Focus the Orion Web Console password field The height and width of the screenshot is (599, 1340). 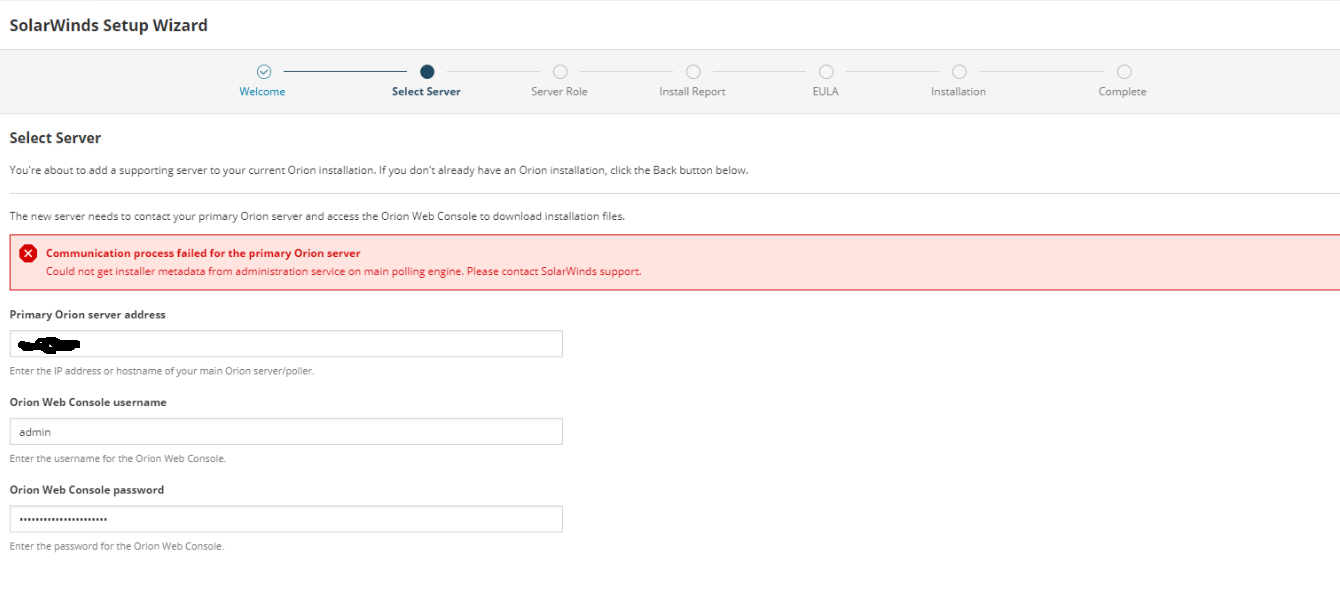(x=286, y=519)
